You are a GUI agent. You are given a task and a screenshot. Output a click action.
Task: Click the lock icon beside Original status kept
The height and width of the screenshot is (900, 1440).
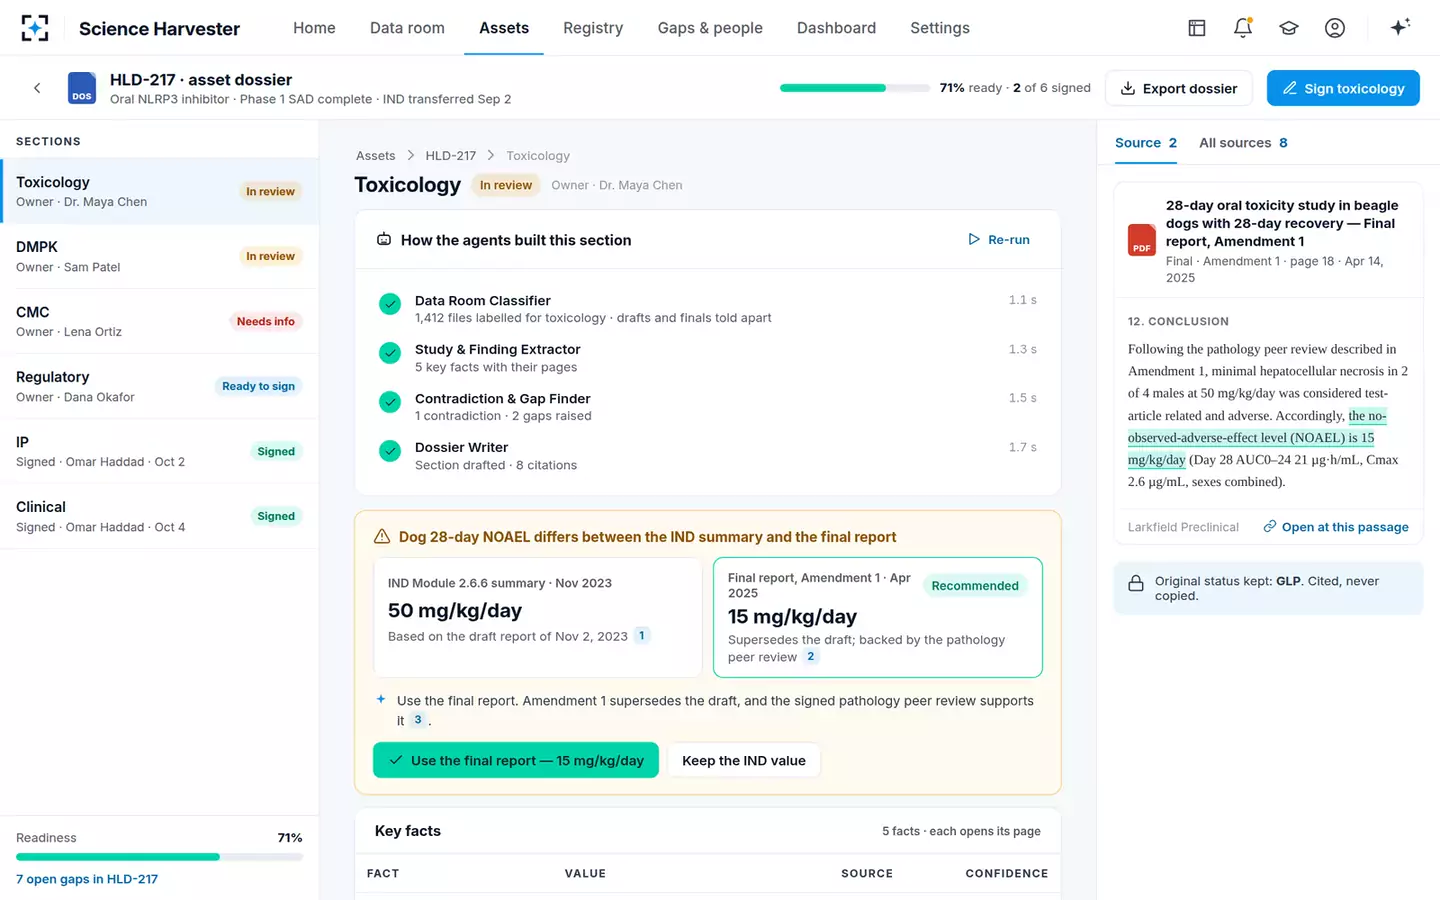[1136, 583]
